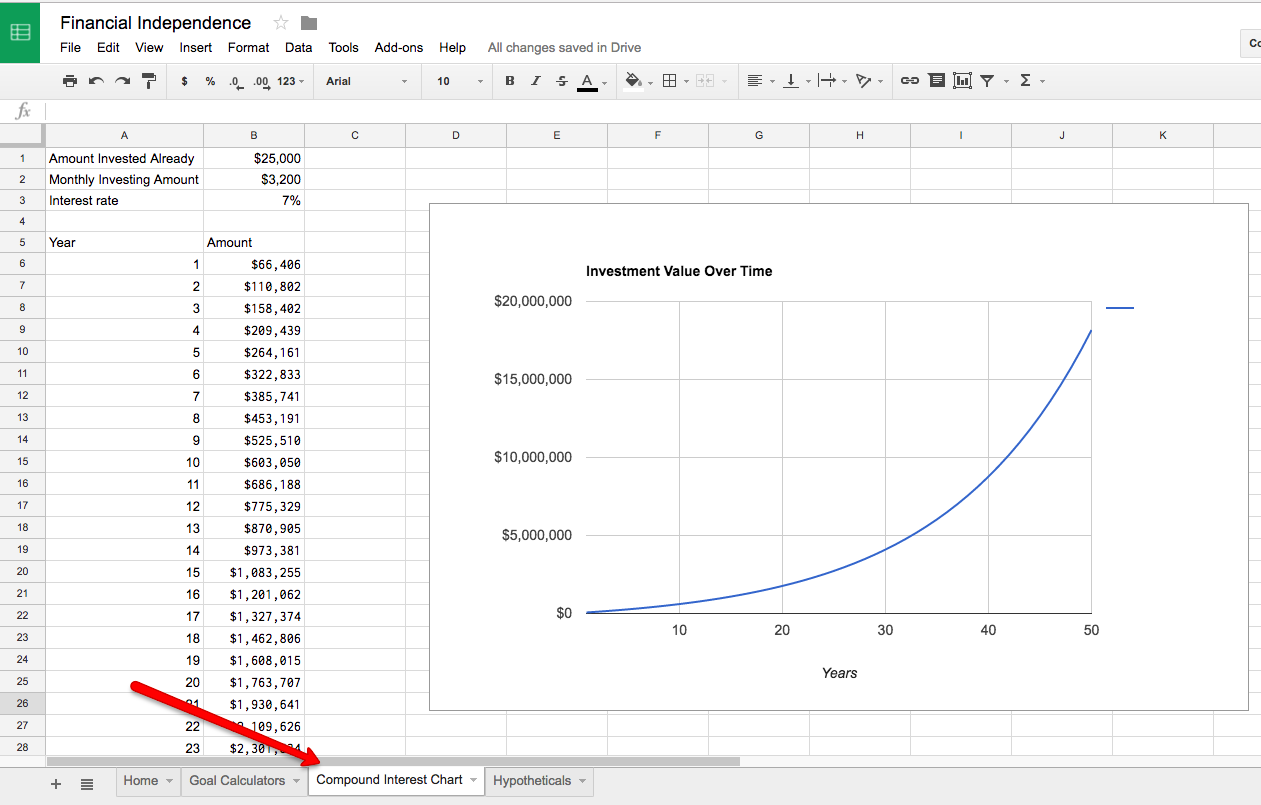Open the Help menu

click(452, 47)
